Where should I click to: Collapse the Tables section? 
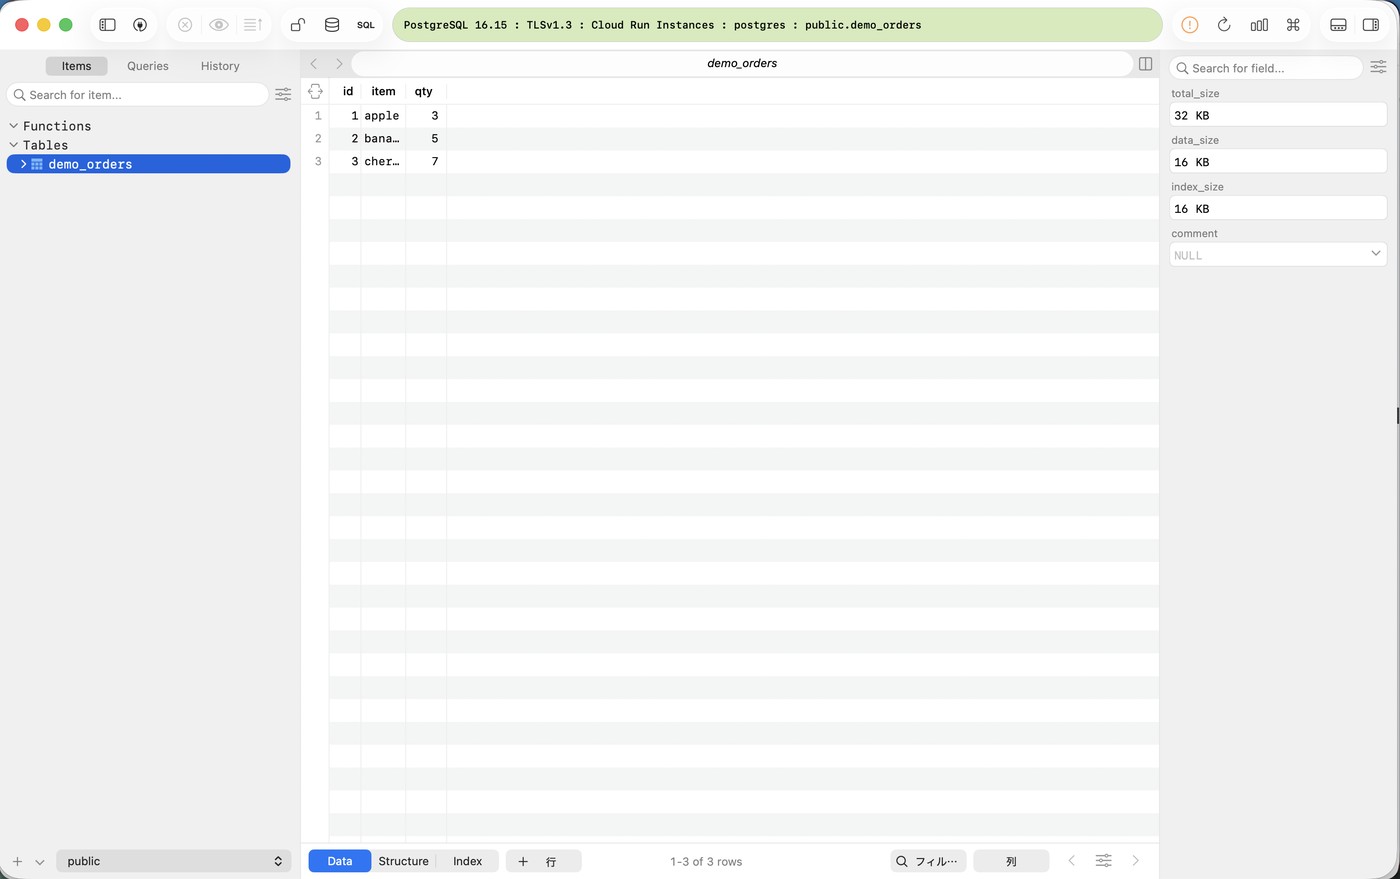(14, 145)
